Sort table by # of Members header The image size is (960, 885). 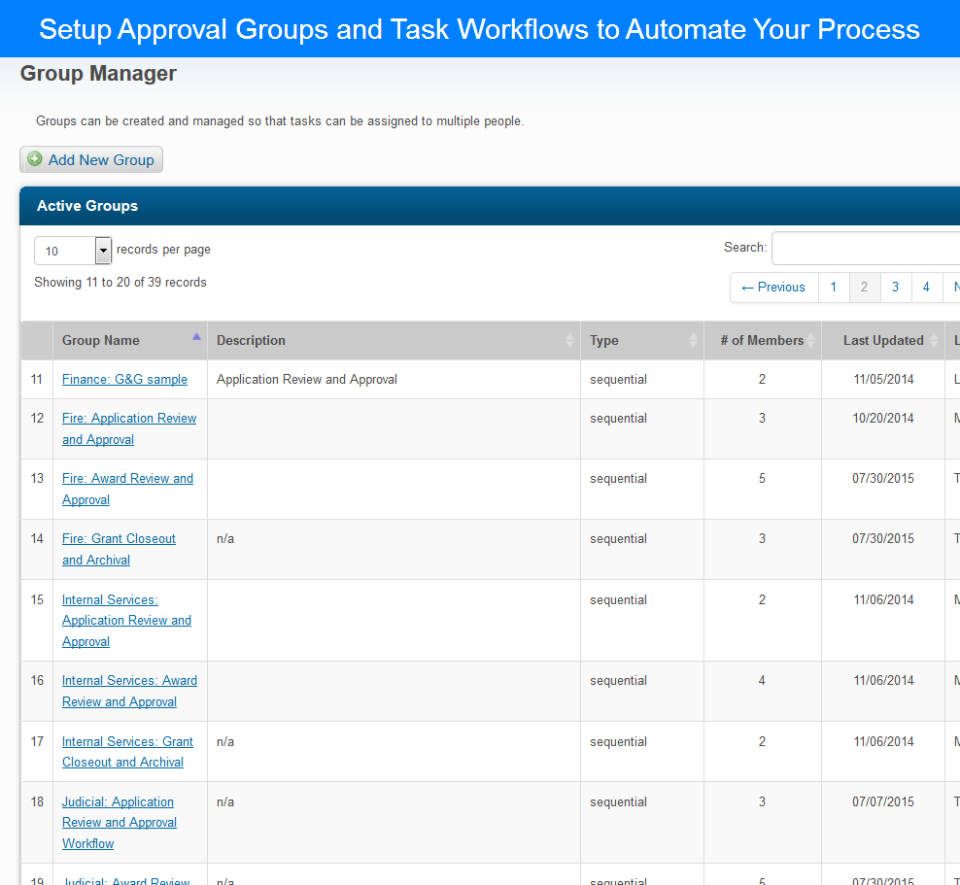click(761, 341)
